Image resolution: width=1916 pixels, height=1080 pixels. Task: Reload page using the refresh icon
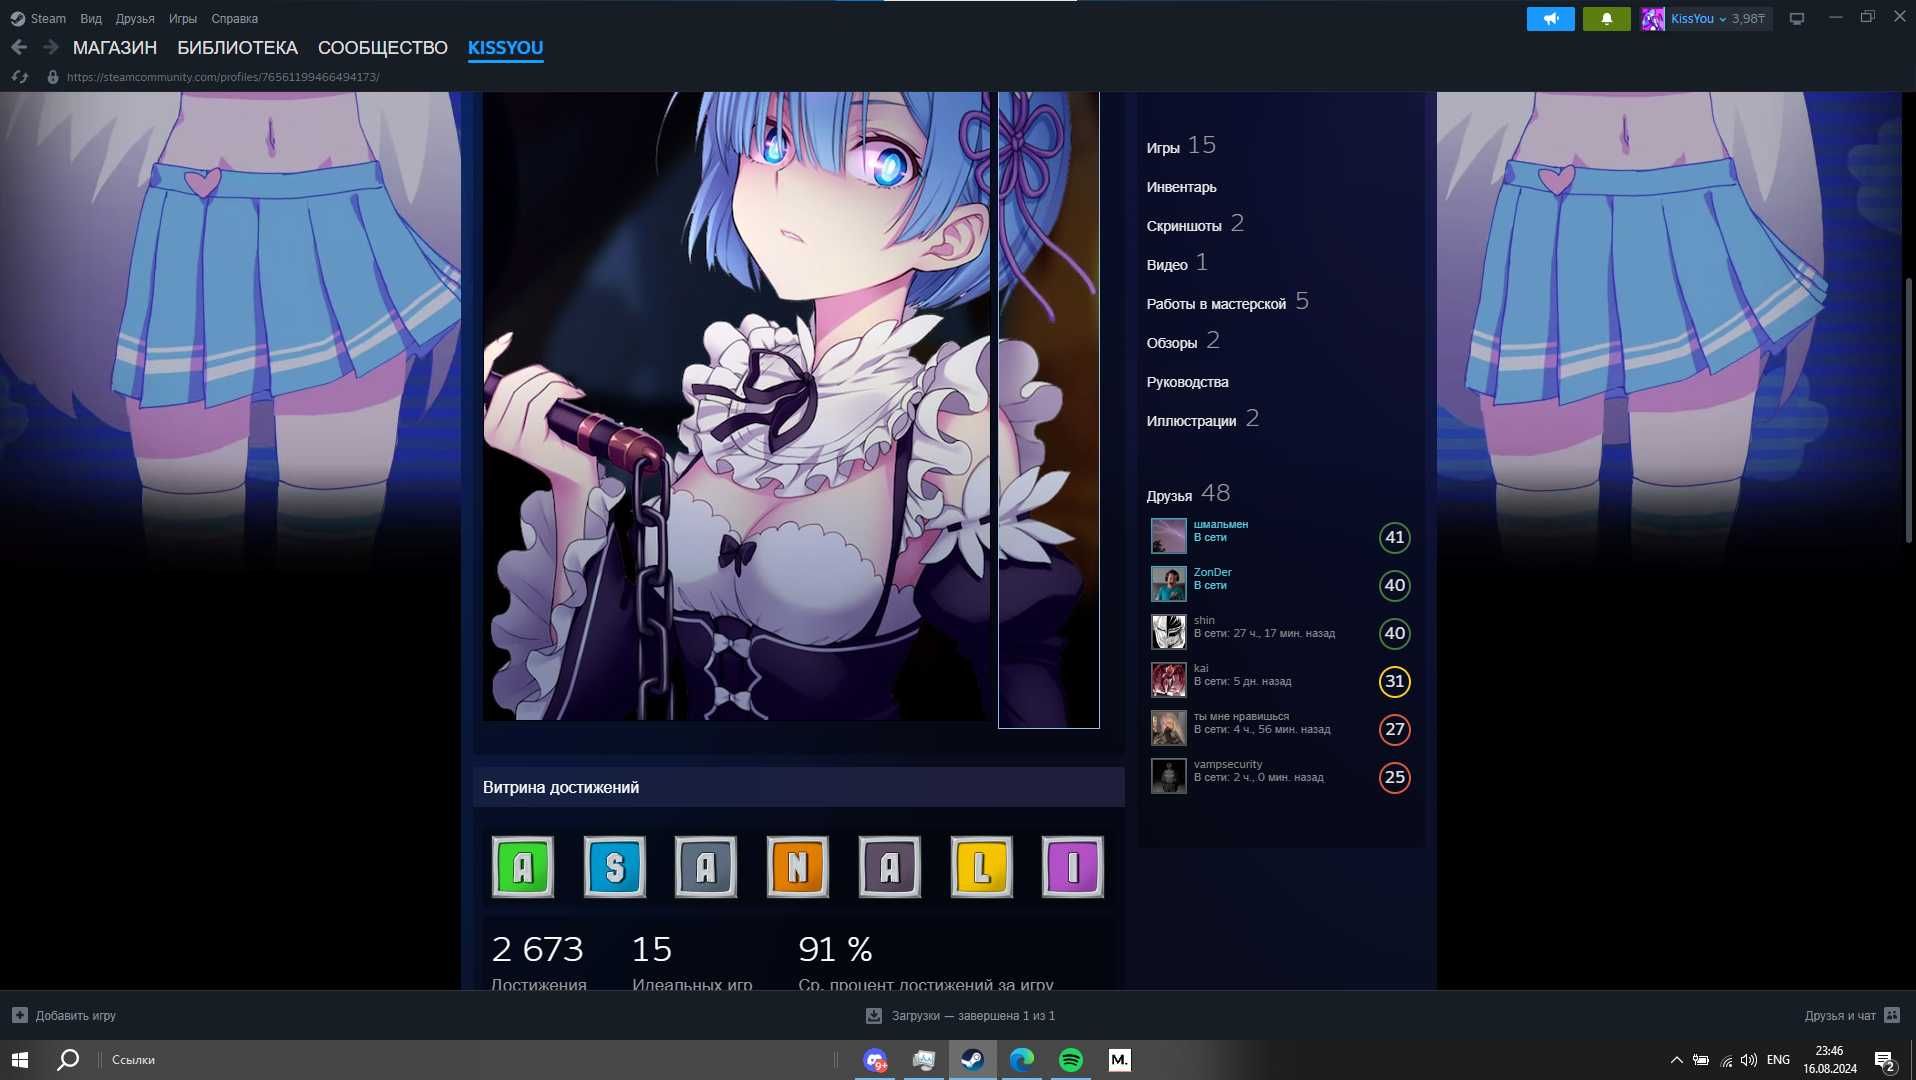pyautogui.click(x=19, y=77)
